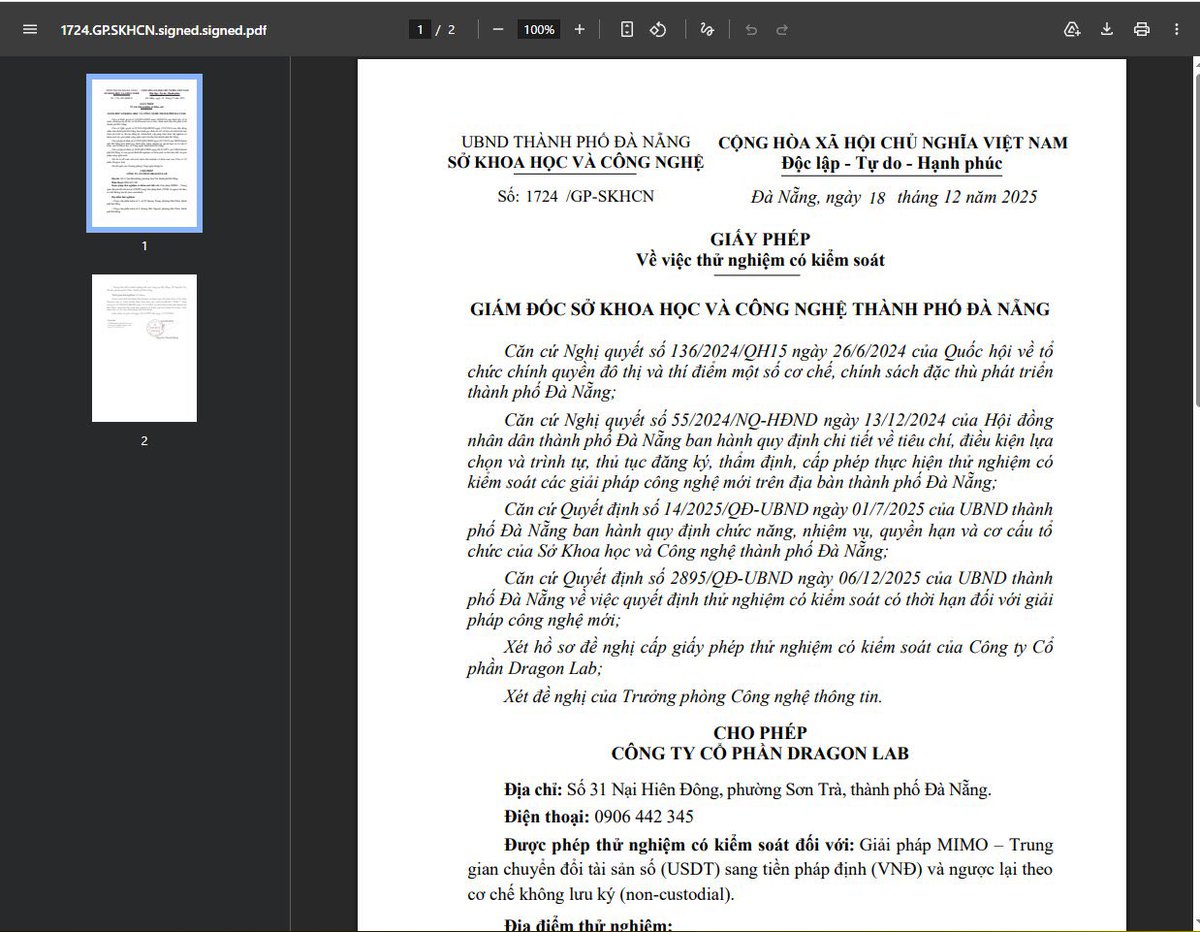
Task: Click the fit to page icon
Action: [627, 29]
